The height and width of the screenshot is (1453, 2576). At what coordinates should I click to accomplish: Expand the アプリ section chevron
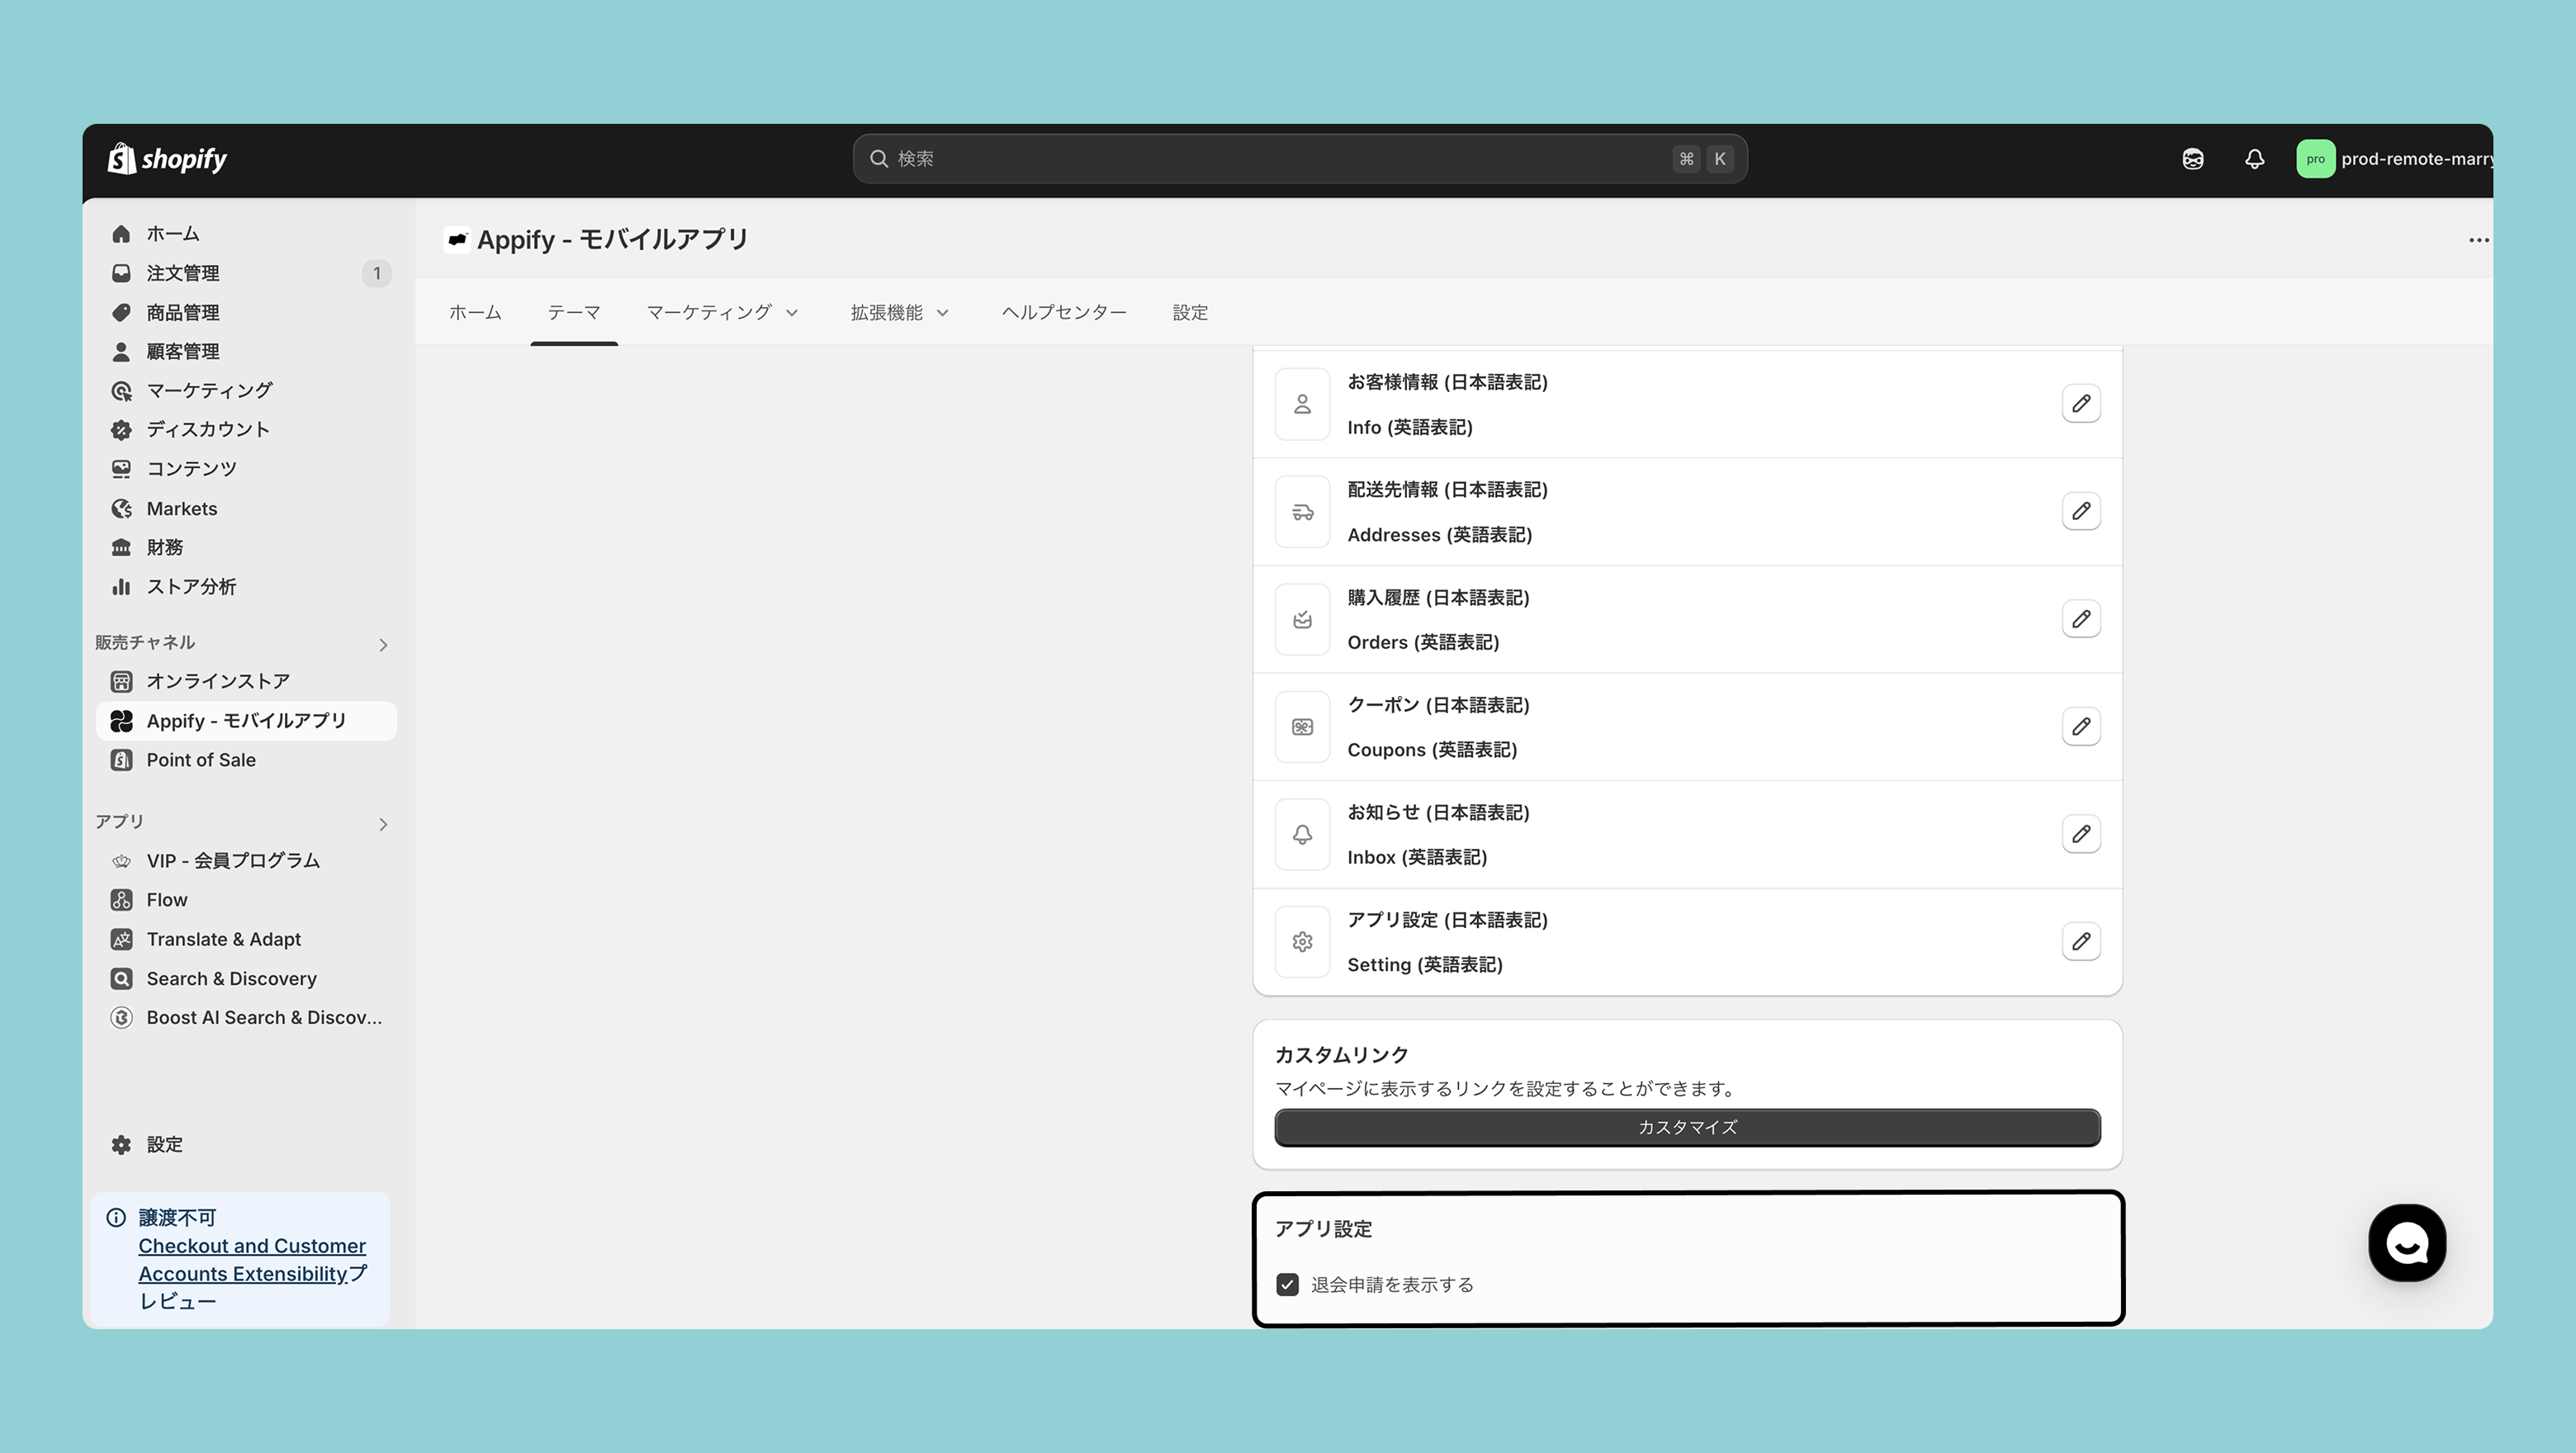click(383, 824)
